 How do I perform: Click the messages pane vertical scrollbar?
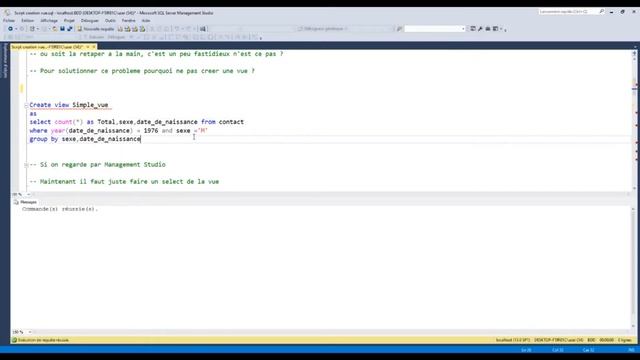(x=633, y=267)
